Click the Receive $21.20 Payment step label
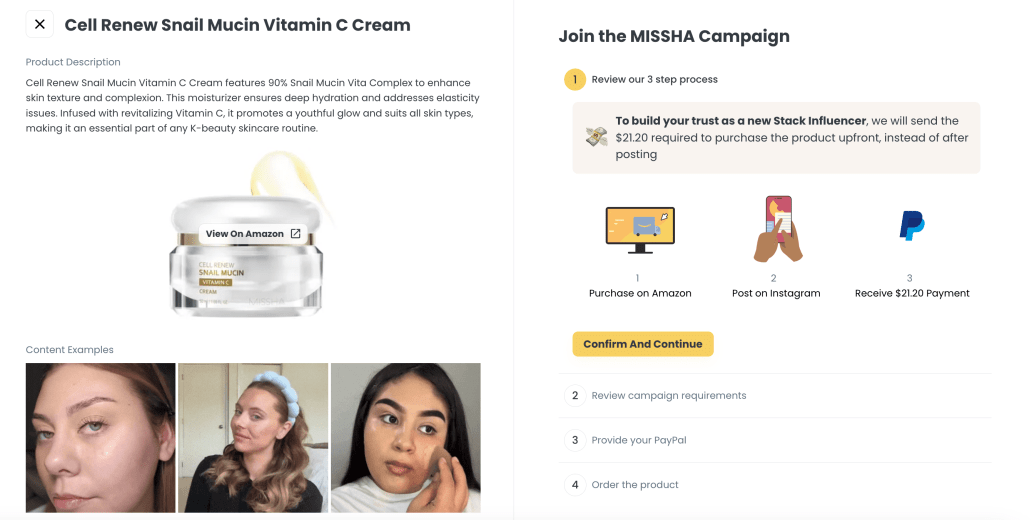 (x=912, y=294)
